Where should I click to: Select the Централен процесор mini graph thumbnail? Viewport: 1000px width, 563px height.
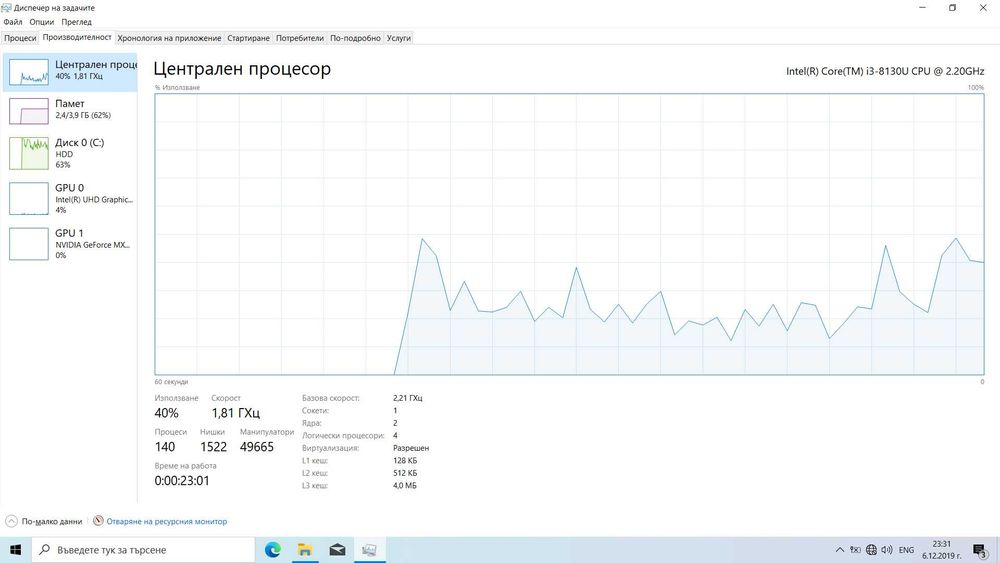coord(29,72)
